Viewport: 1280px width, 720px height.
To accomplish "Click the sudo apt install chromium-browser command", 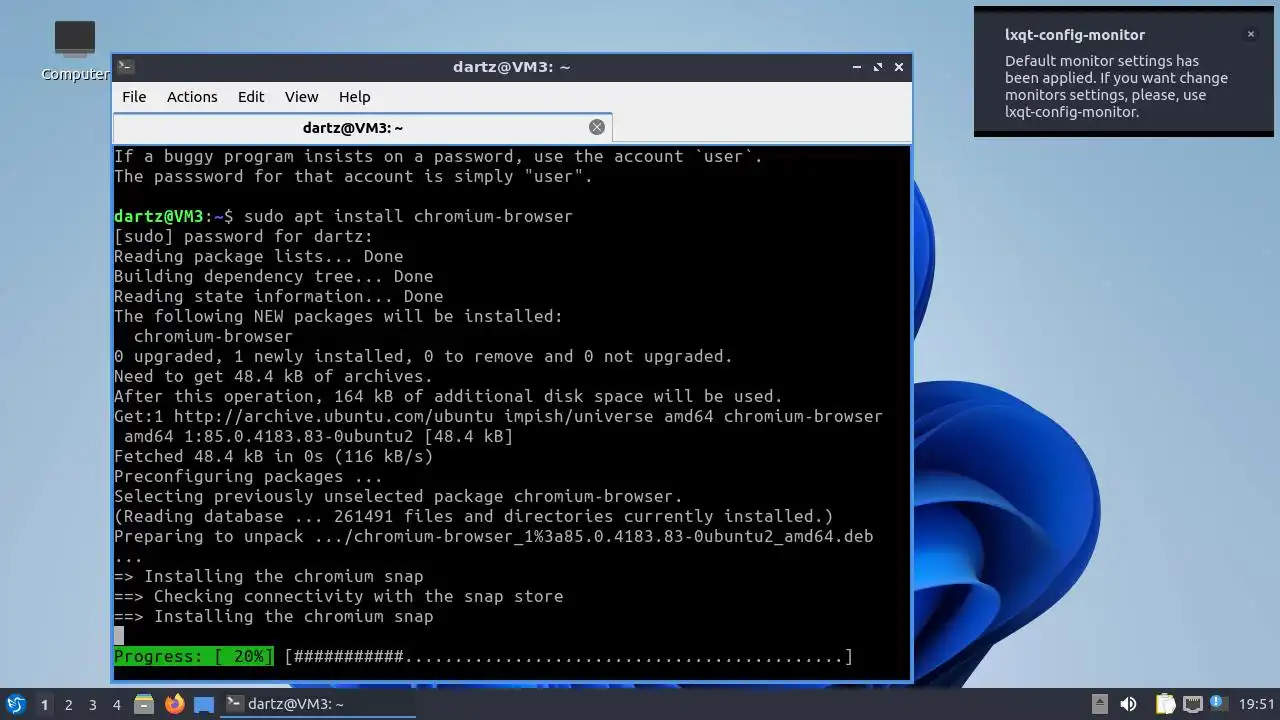I will tap(408, 217).
